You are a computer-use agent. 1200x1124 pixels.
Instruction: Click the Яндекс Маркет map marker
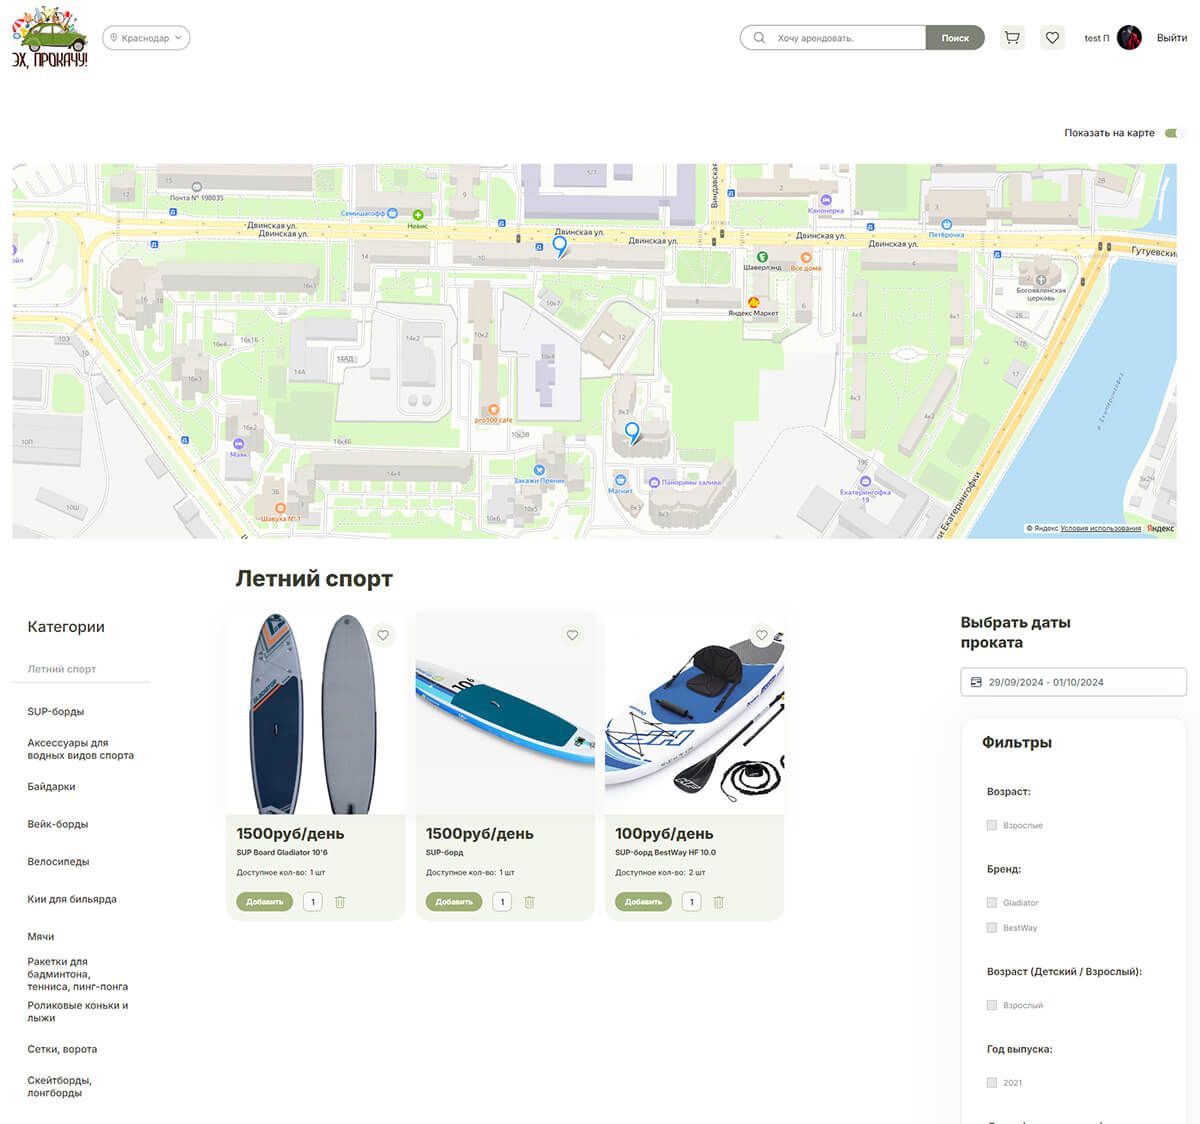[754, 302]
